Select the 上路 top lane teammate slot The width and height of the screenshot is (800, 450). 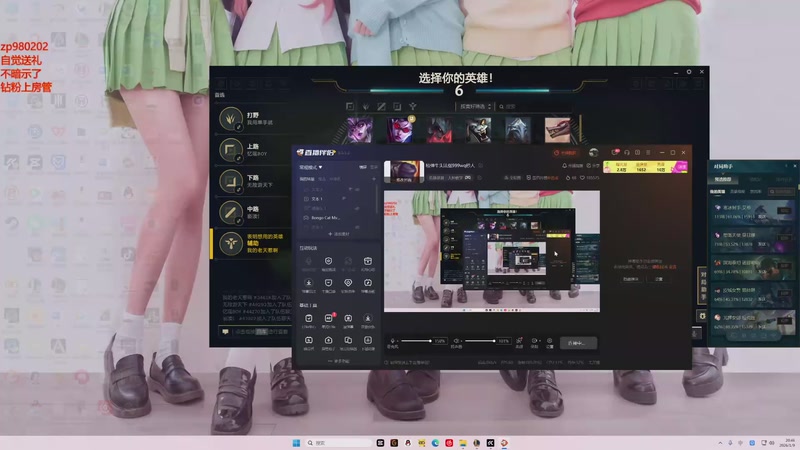point(253,150)
